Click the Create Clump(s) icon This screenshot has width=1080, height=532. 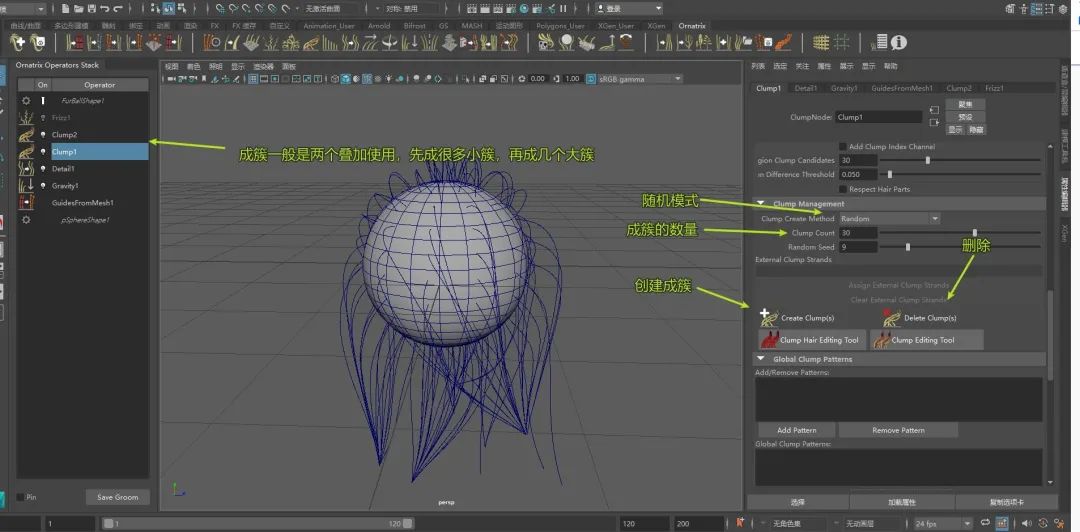768,317
